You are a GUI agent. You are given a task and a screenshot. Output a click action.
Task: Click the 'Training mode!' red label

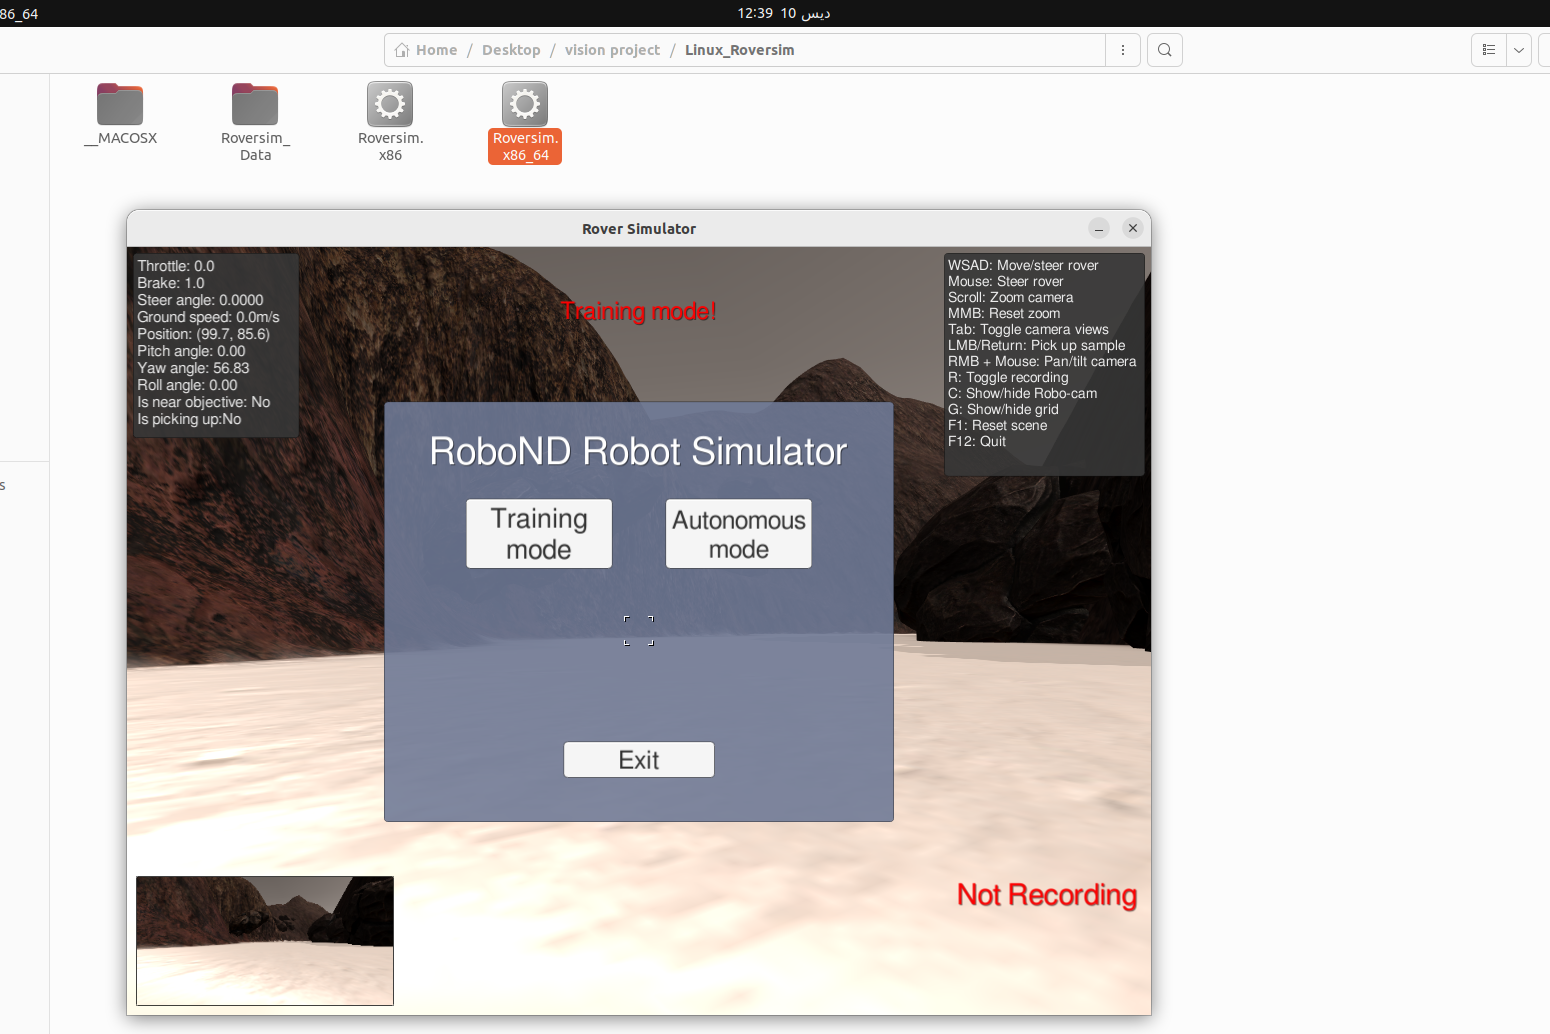[x=638, y=311]
